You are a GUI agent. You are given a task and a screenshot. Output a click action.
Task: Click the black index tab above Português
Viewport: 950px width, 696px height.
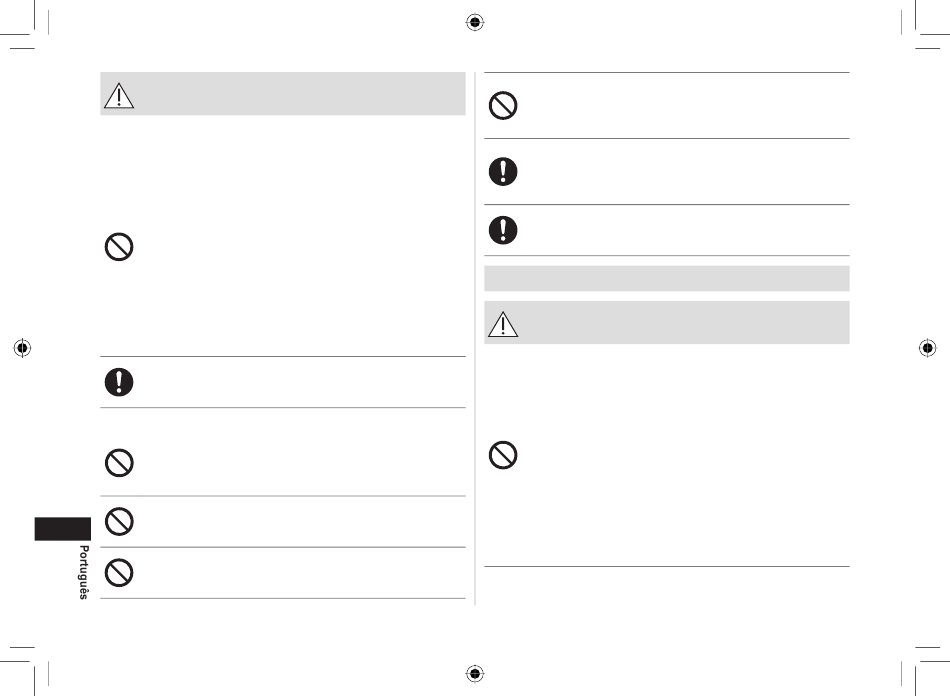coord(62,529)
